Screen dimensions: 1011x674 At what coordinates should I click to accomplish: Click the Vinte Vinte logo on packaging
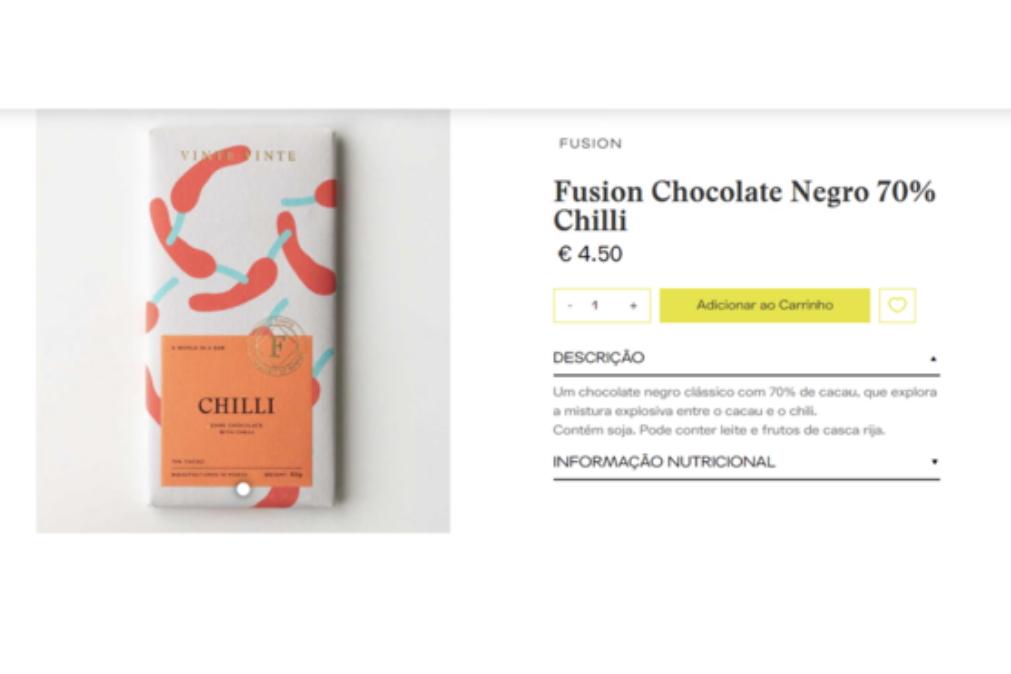238,155
